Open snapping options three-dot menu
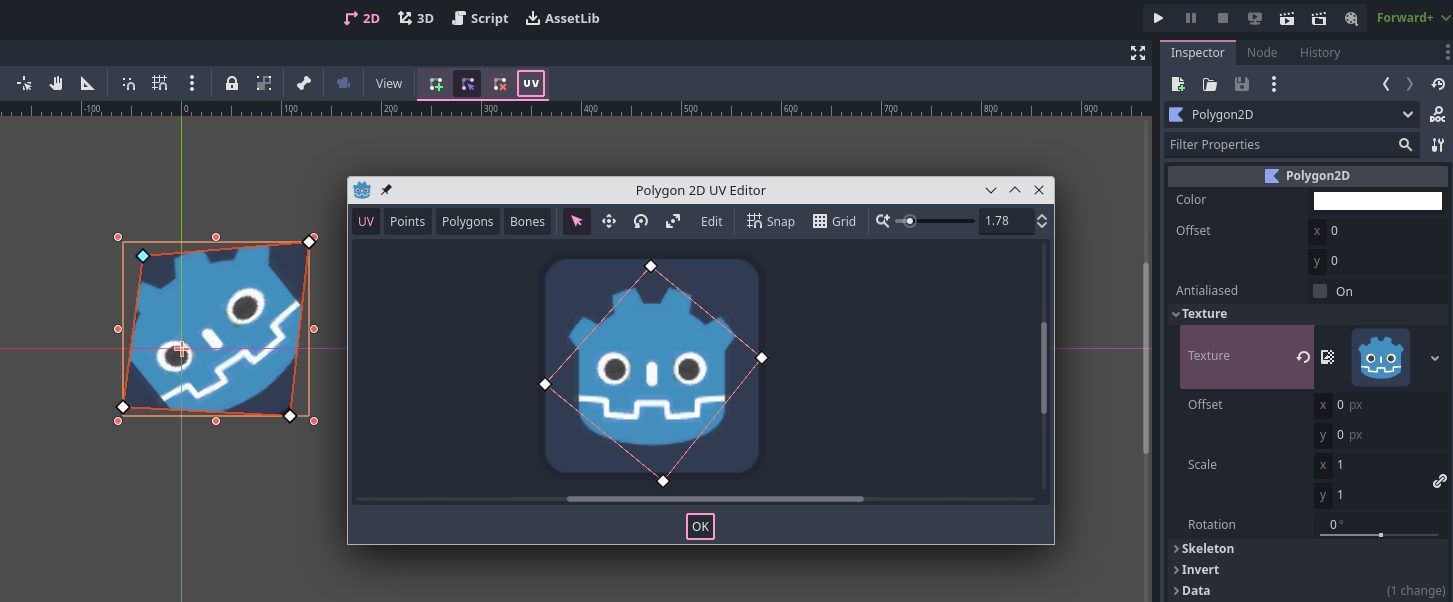Image resolution: width=1453 pixels, height=602 pixels. [x=192, y=84]
